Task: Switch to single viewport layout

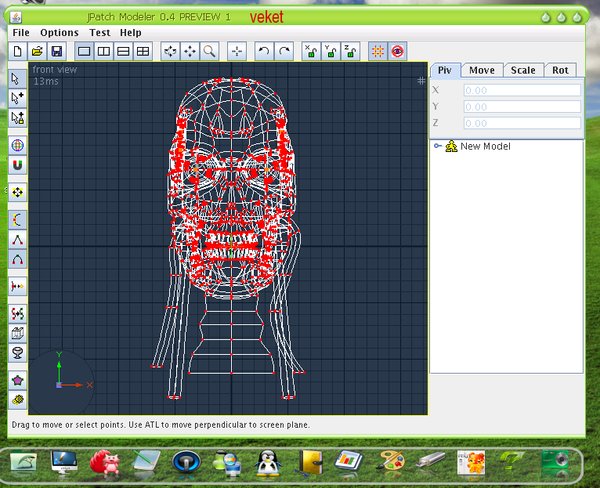Action: pyautogui.click(x=85, y=50)
